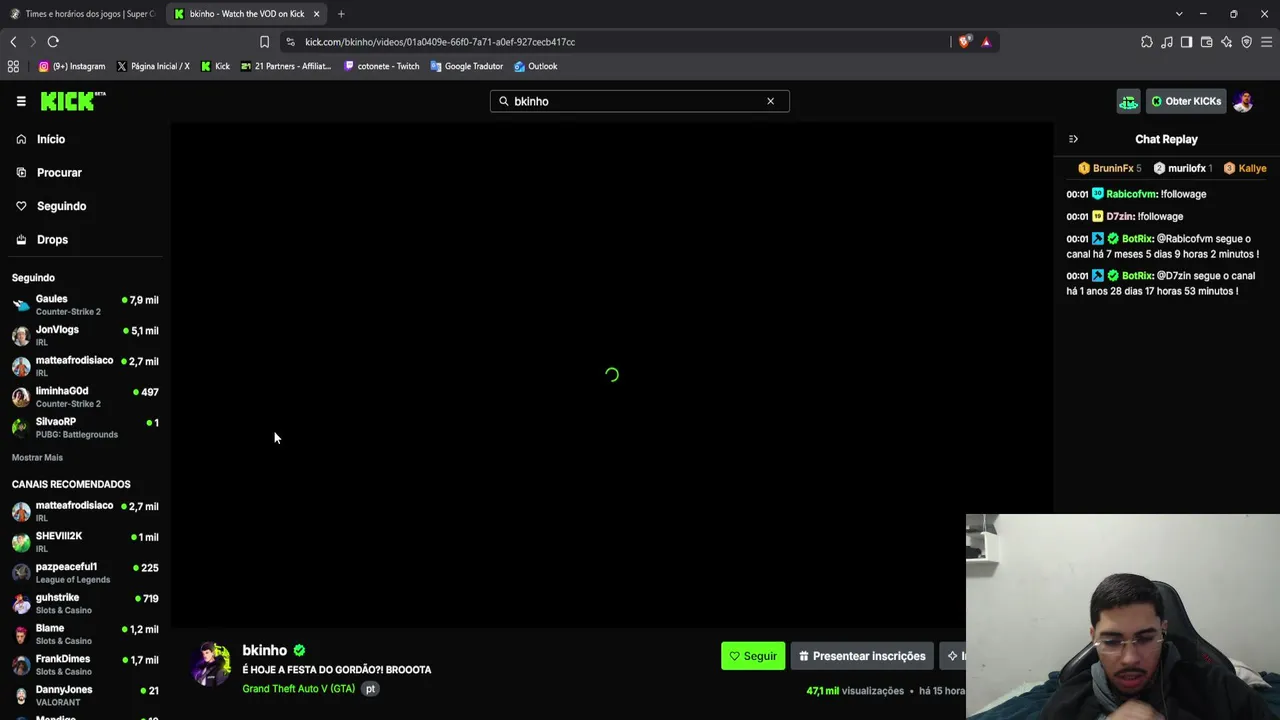Open the Kick sidebar hamburger menu
The height and width of the screenshot is (720, 1280).
coord(21,101)
